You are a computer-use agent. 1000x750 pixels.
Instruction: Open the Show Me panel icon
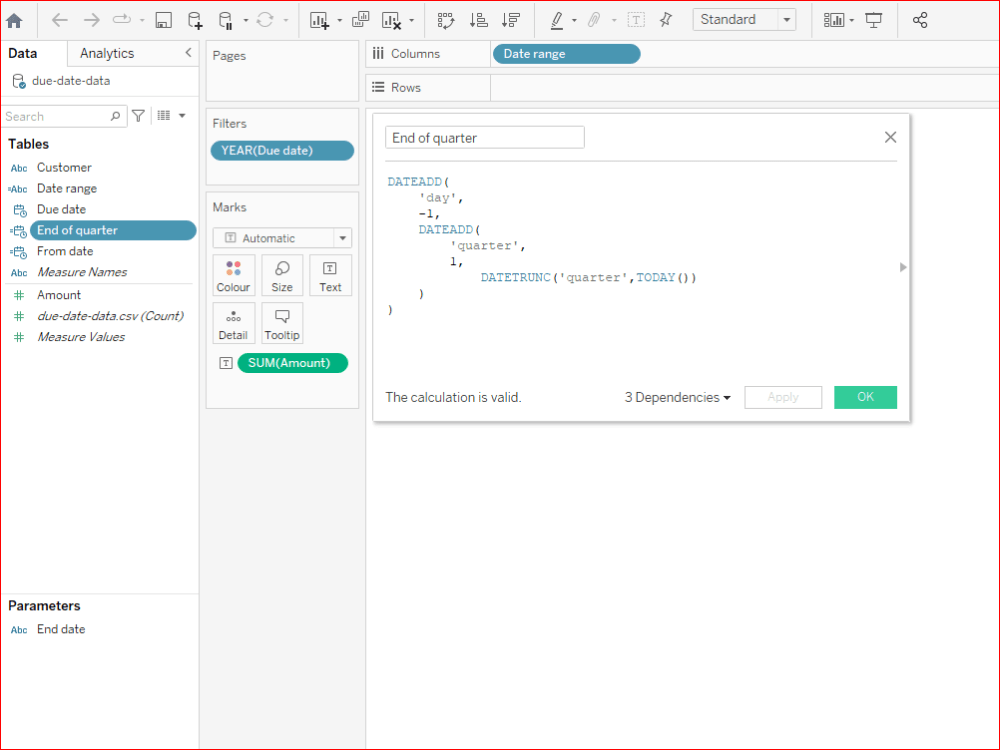click(x=834, y=19)
